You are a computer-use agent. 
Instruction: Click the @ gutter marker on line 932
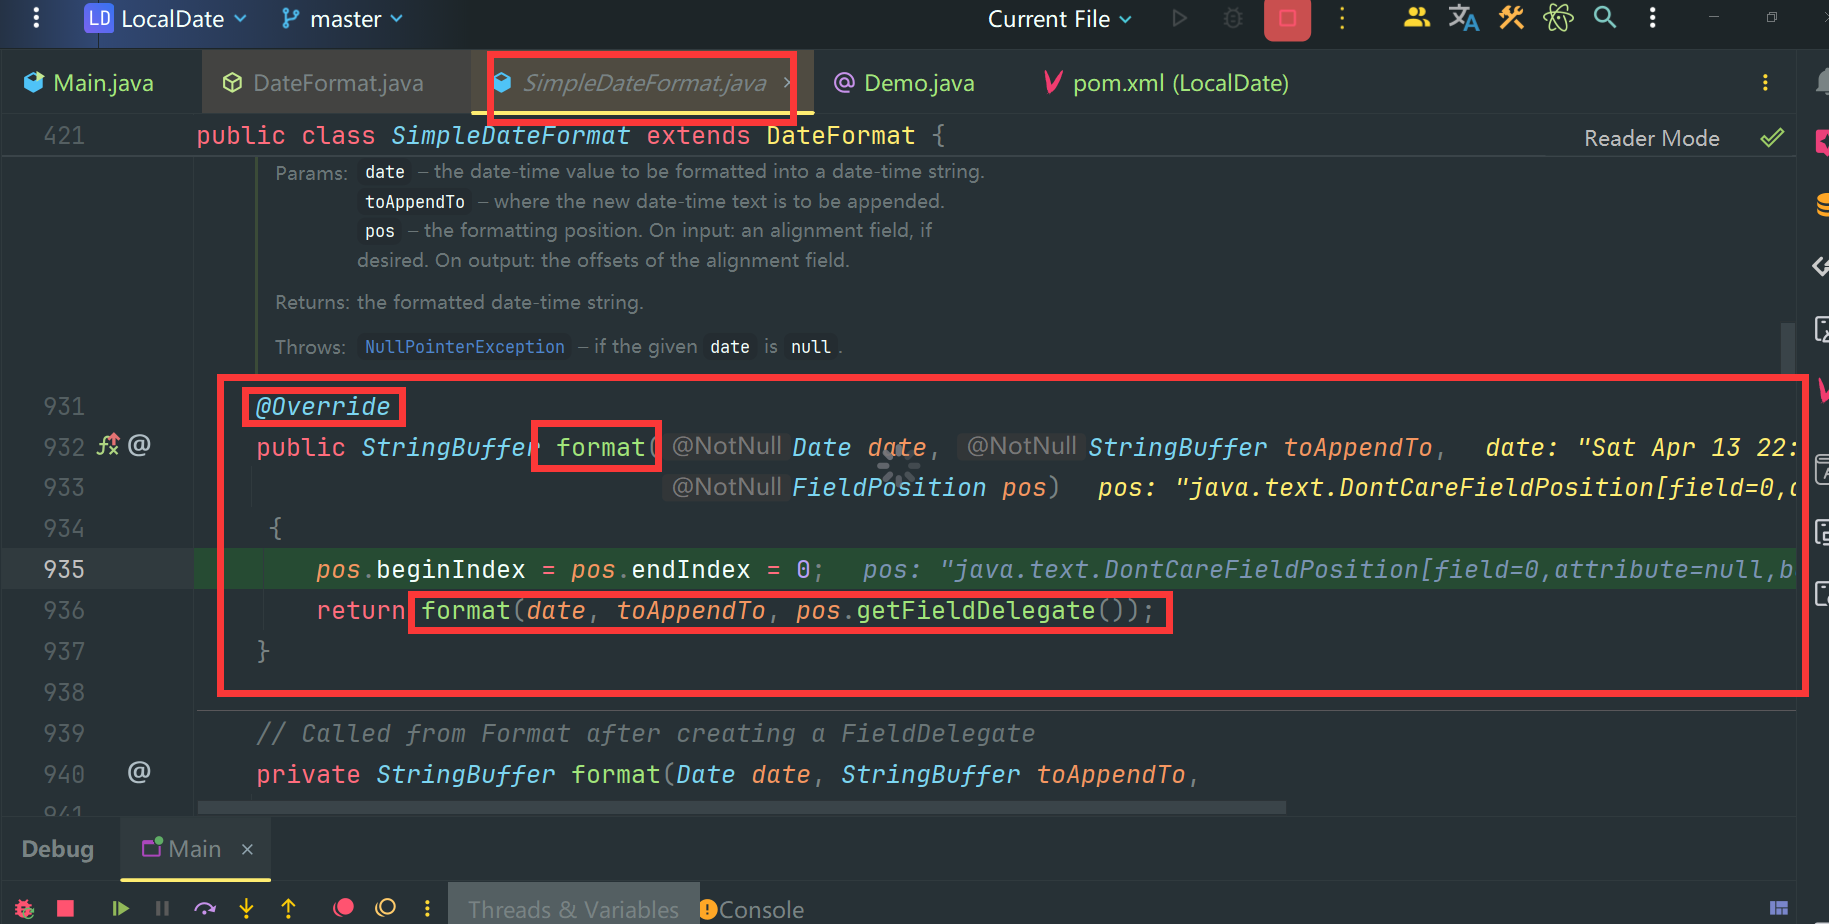tap(139, 444)
